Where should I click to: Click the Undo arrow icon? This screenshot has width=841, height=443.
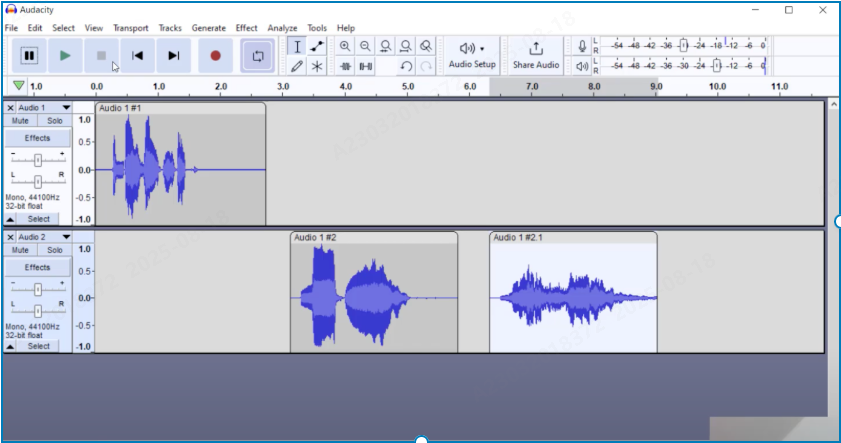pyautogui.click(x=406, y=67)
